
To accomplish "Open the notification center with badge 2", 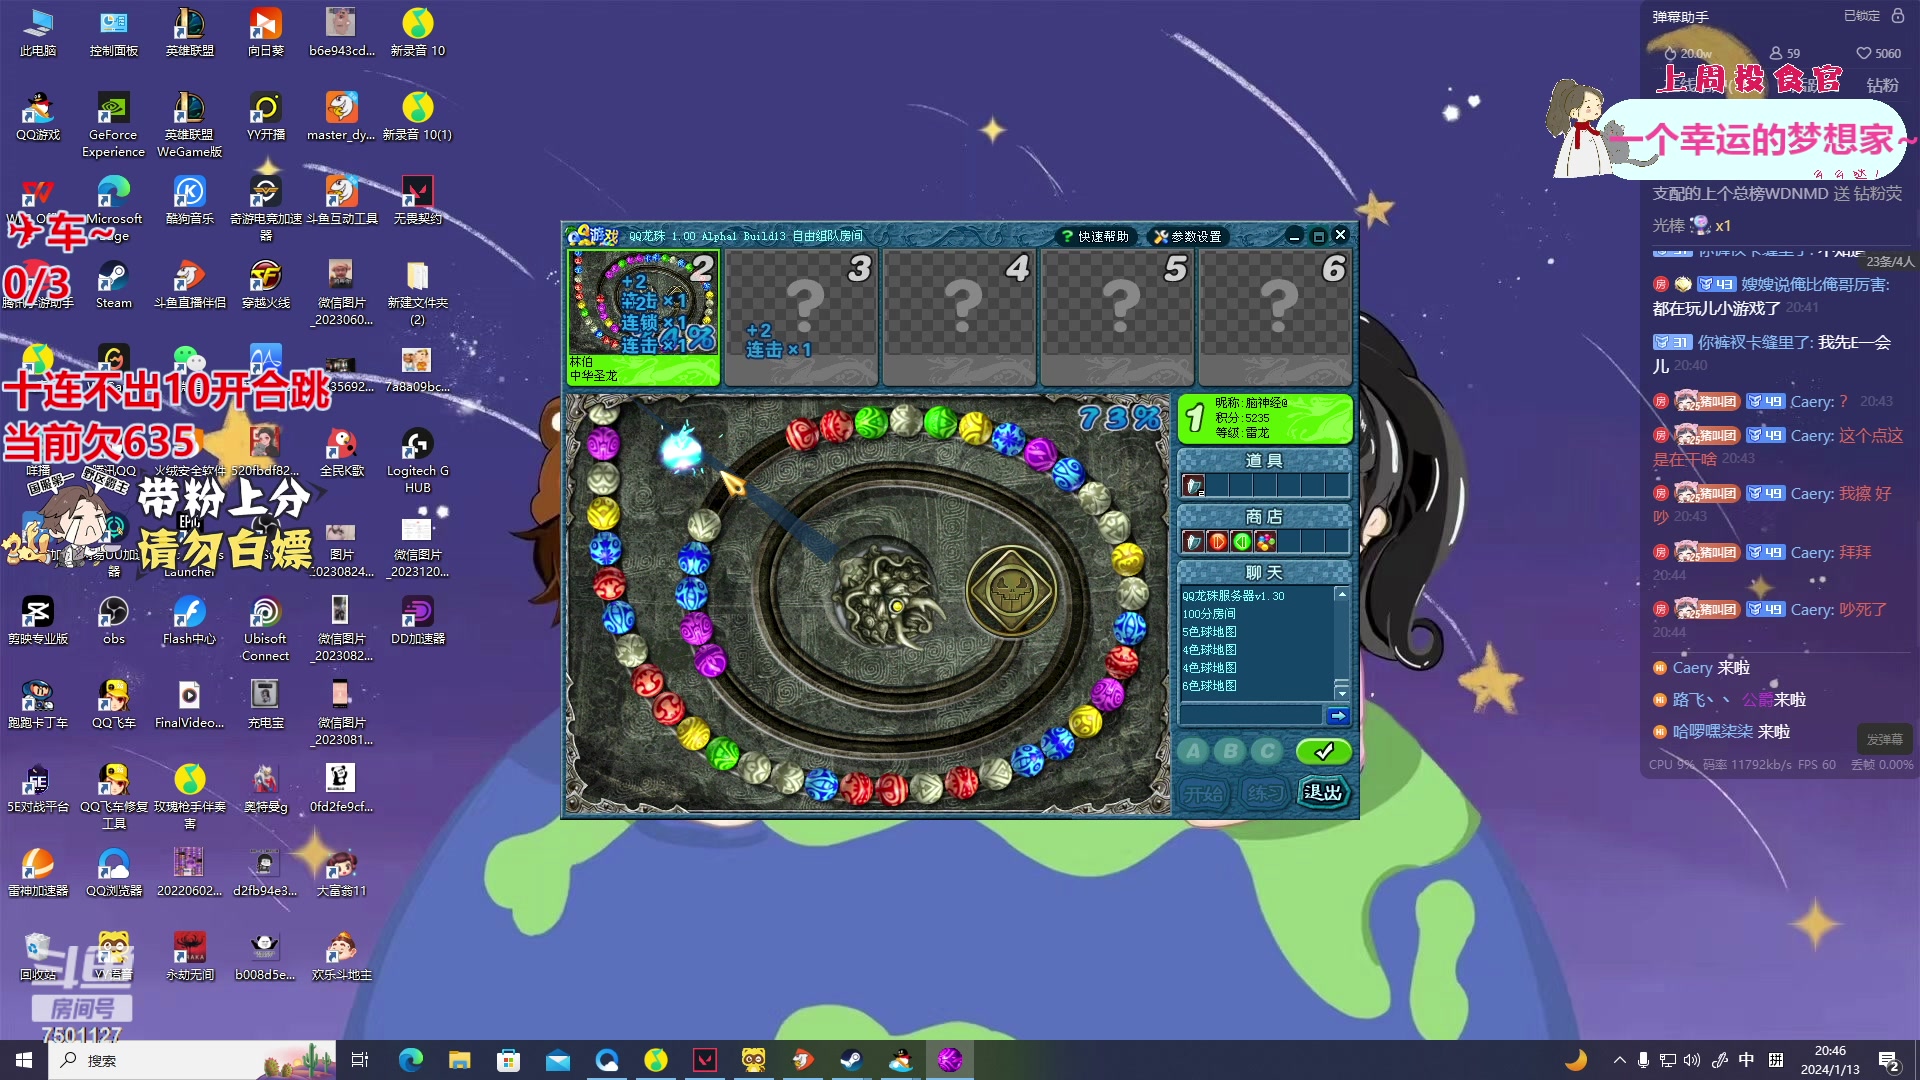I will click(x=1889, y=1061).
